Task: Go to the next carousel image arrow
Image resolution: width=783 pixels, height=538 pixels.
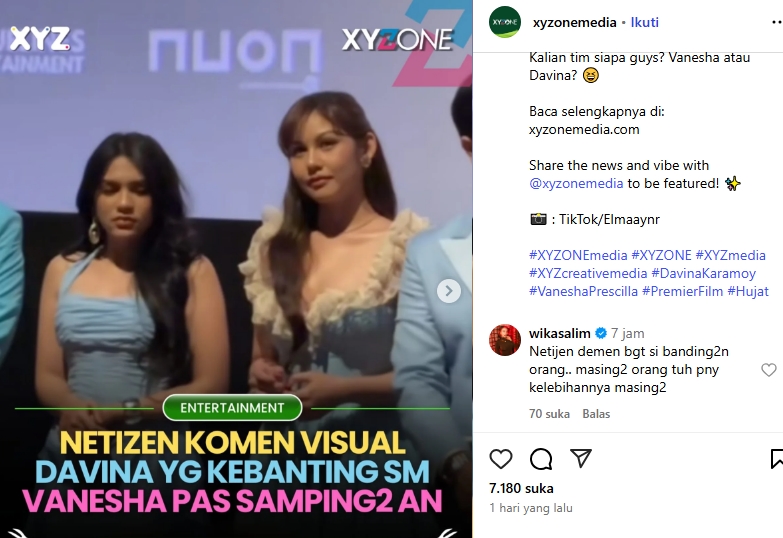Action: coord(448,290)
